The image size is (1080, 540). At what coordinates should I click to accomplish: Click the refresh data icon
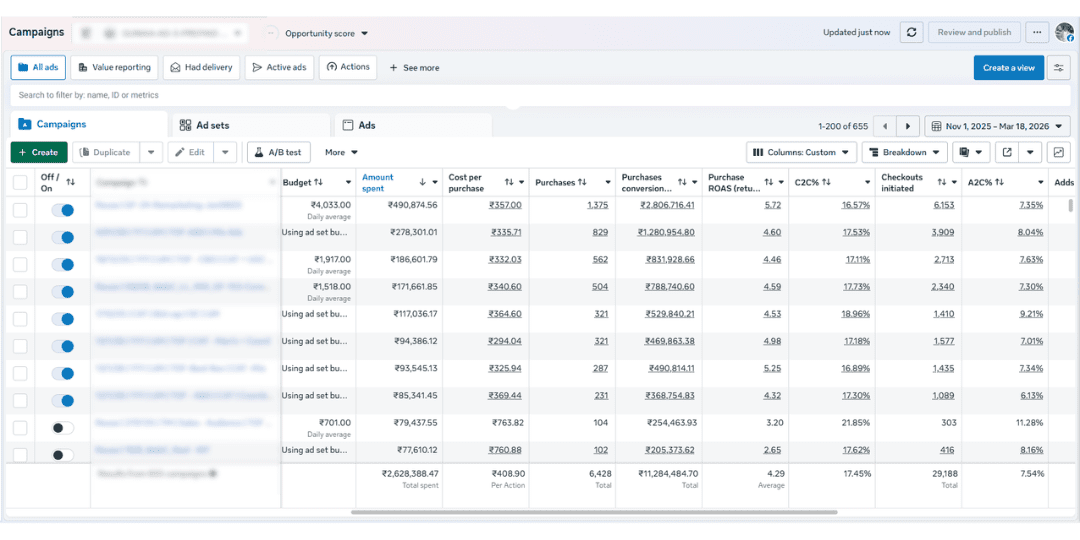pos(911,32)
